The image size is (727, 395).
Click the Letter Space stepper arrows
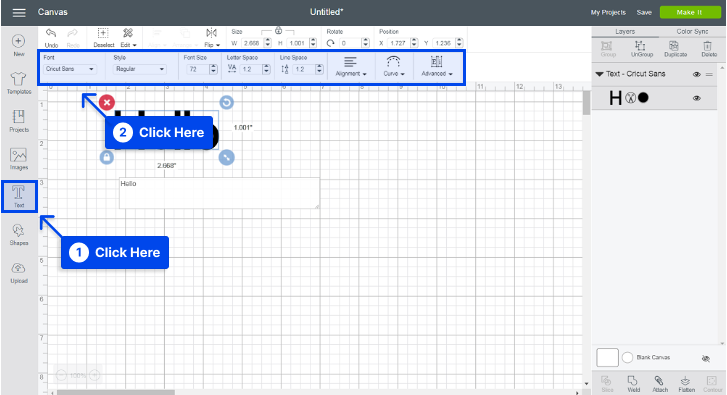(266, 69)
